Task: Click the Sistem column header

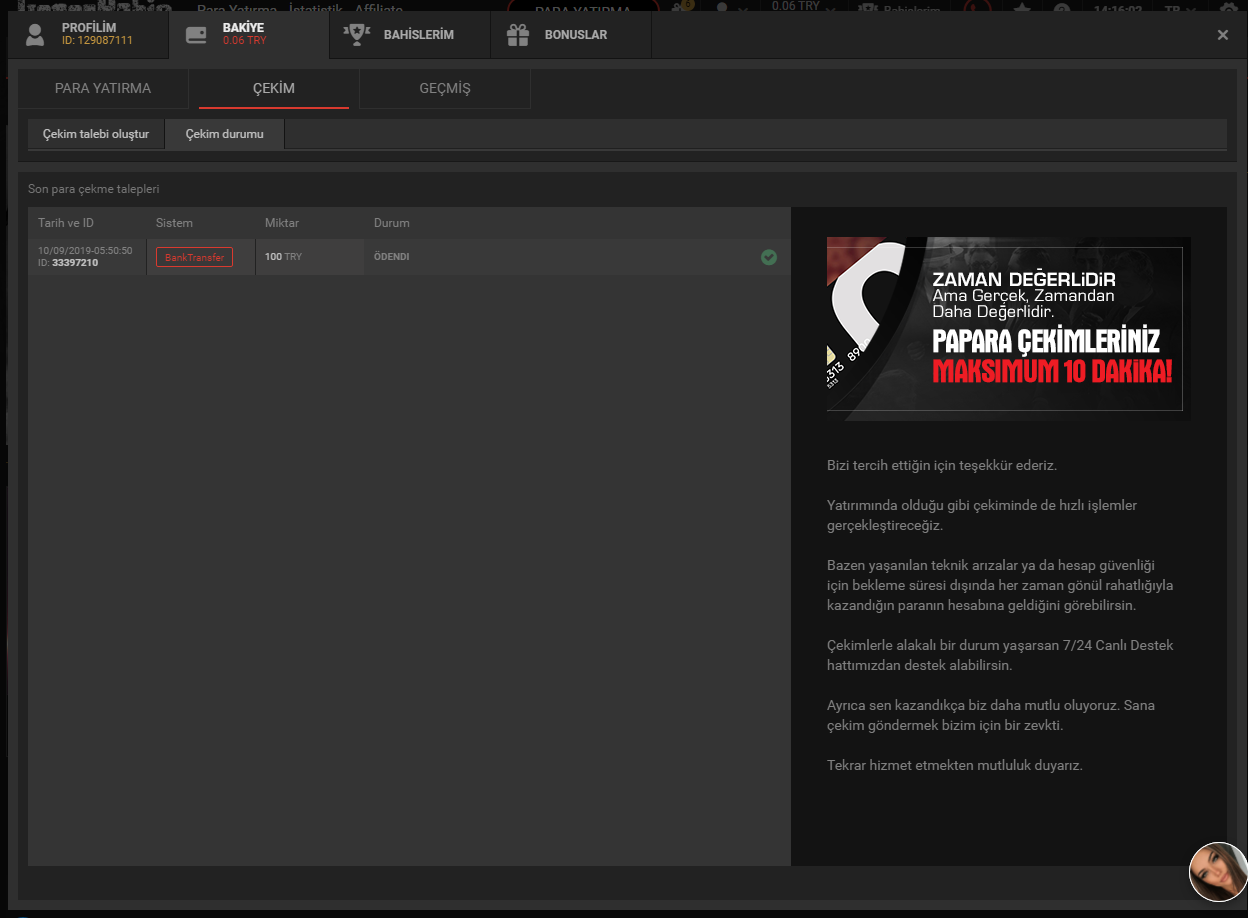Action: tap(174, 223)
